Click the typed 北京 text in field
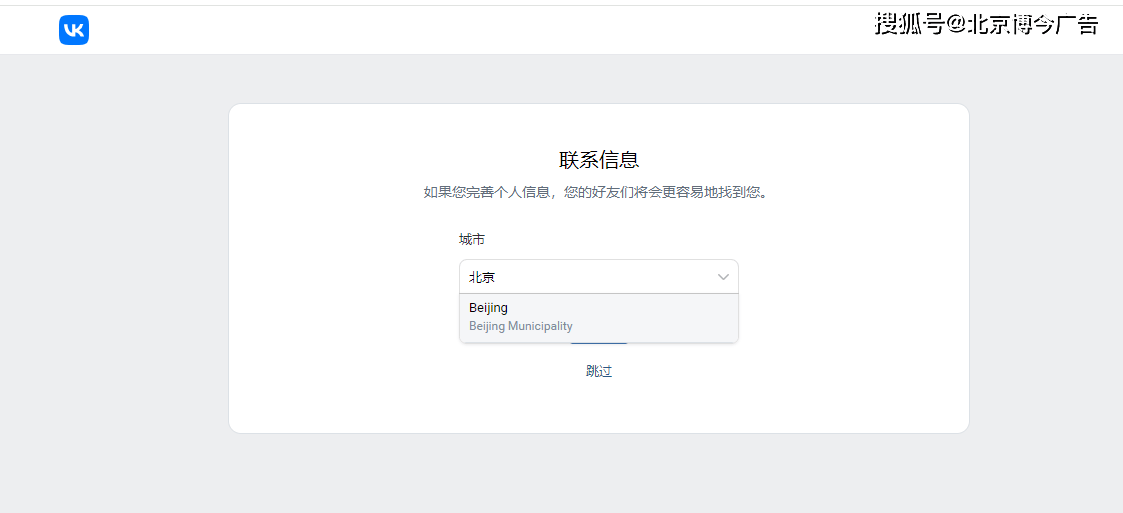Screen dimensions: 1123x513 [x=482, y=277]
